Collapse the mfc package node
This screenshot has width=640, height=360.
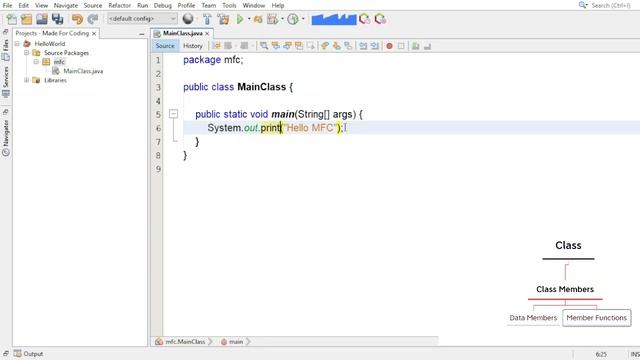36,62
